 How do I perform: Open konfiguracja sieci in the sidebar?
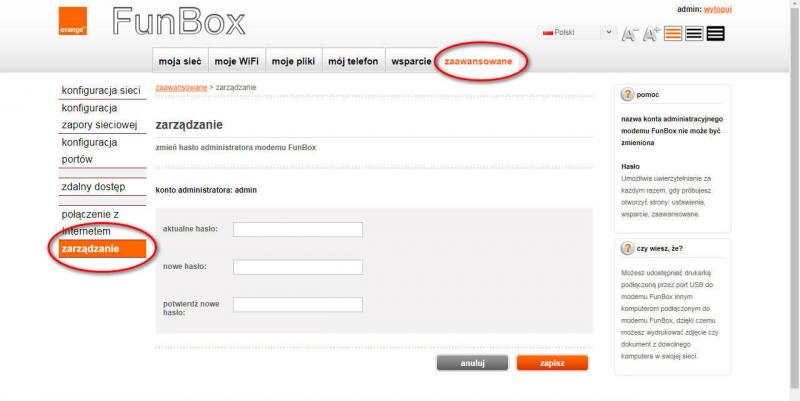pos(100,90)
